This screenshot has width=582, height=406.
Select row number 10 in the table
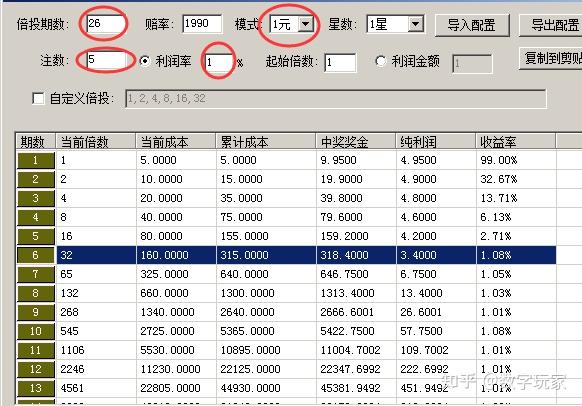(x=36, y=331)
